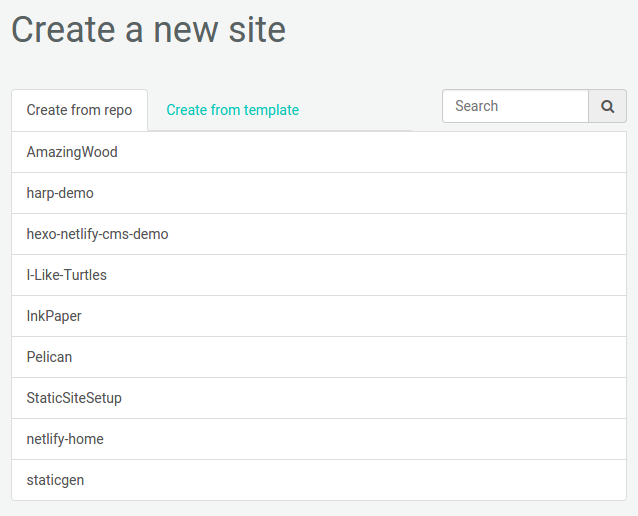Screen dimensions: 638x516
Task: Click the empty page area below the repo list
Action: [x=319, y=508]
